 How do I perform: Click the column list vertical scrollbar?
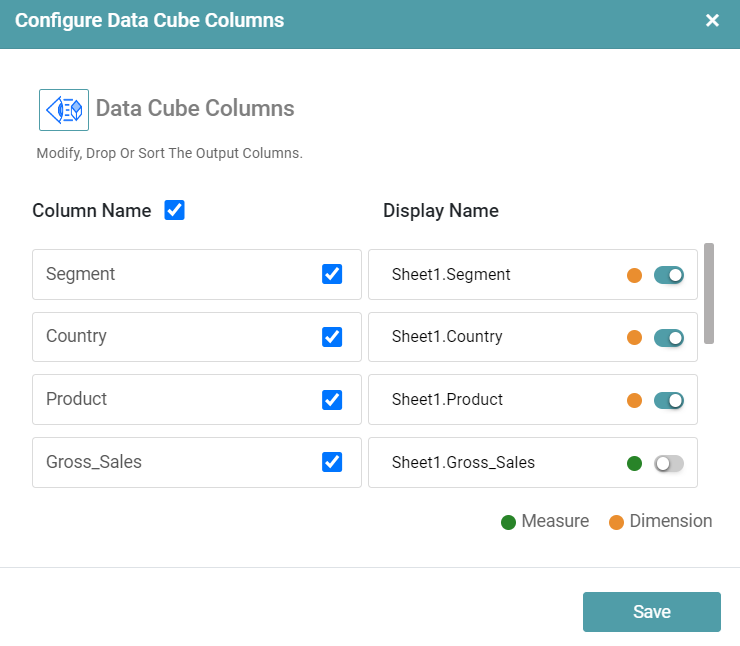click(x=709, y=292)
